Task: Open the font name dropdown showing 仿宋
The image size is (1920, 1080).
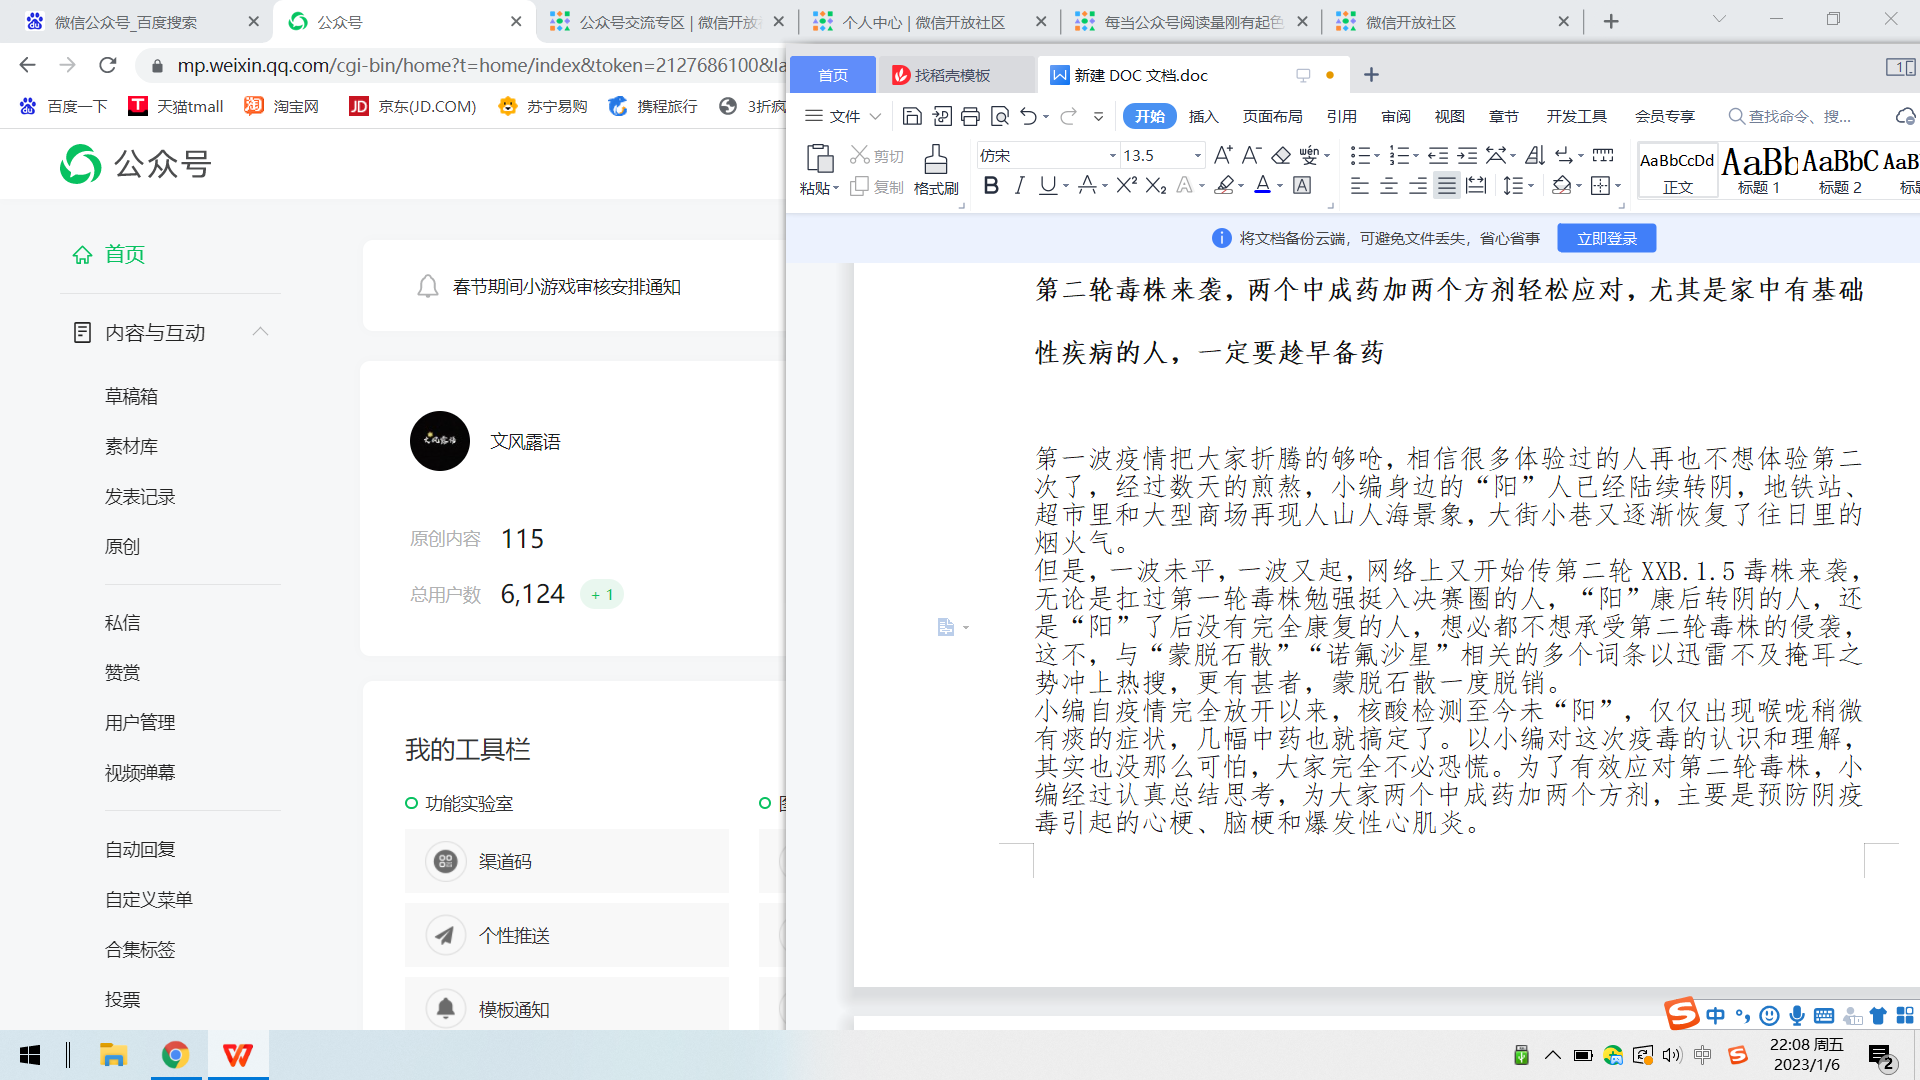Action: (1112, 155)
